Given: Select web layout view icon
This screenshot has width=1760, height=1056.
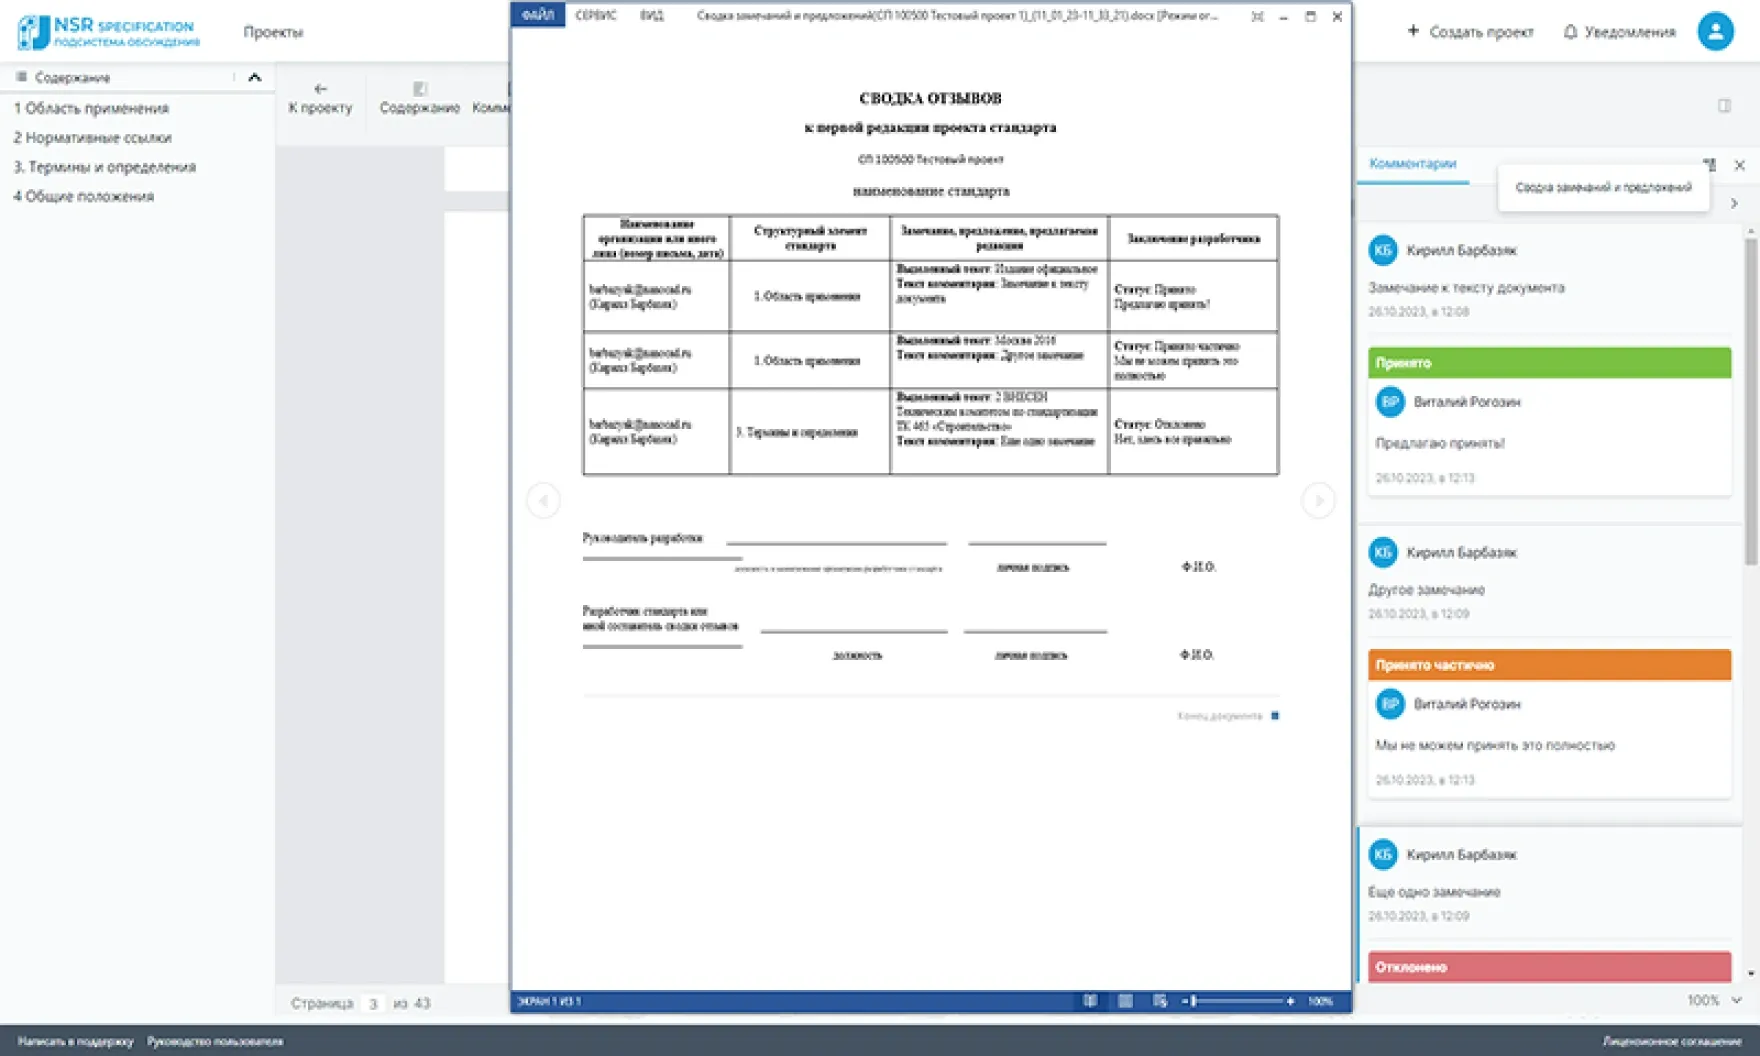Looking at the screenshot, I should click(1160, 1000).
